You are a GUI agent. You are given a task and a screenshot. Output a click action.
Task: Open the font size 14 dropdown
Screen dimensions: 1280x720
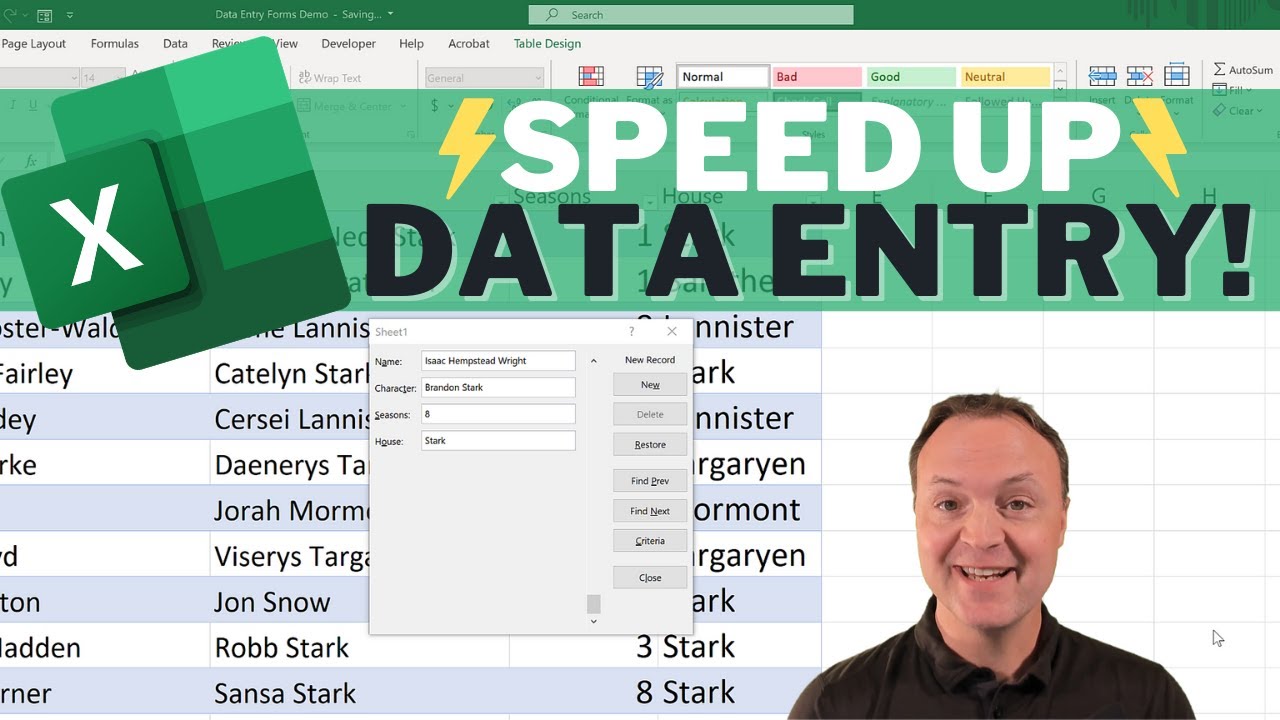pos(119,78)
